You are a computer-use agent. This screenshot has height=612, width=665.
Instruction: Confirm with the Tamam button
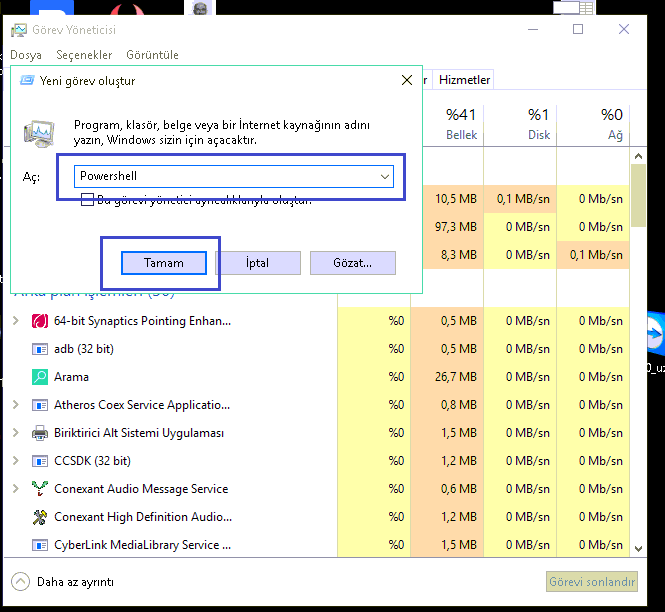pyautogui.click(x=164, y=263)
